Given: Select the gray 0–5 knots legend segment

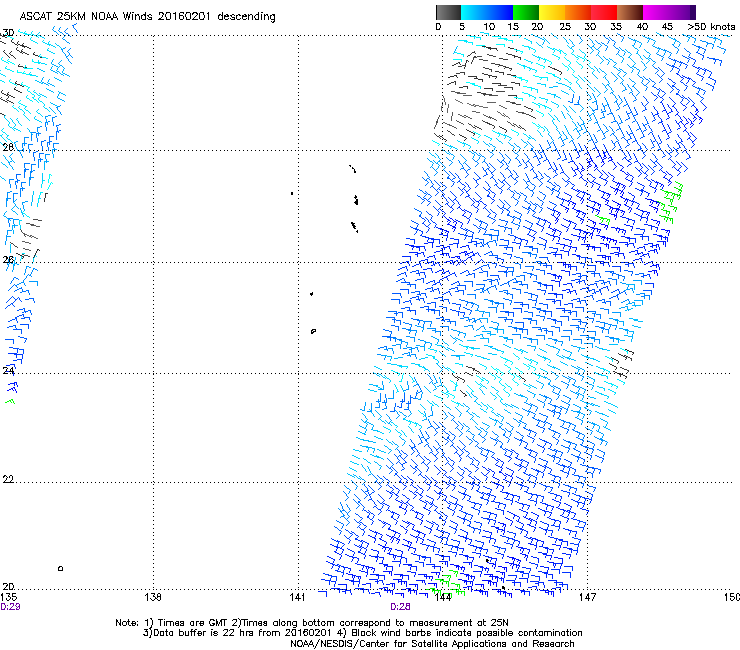Looking at the screenshot, I should [448, 12].
